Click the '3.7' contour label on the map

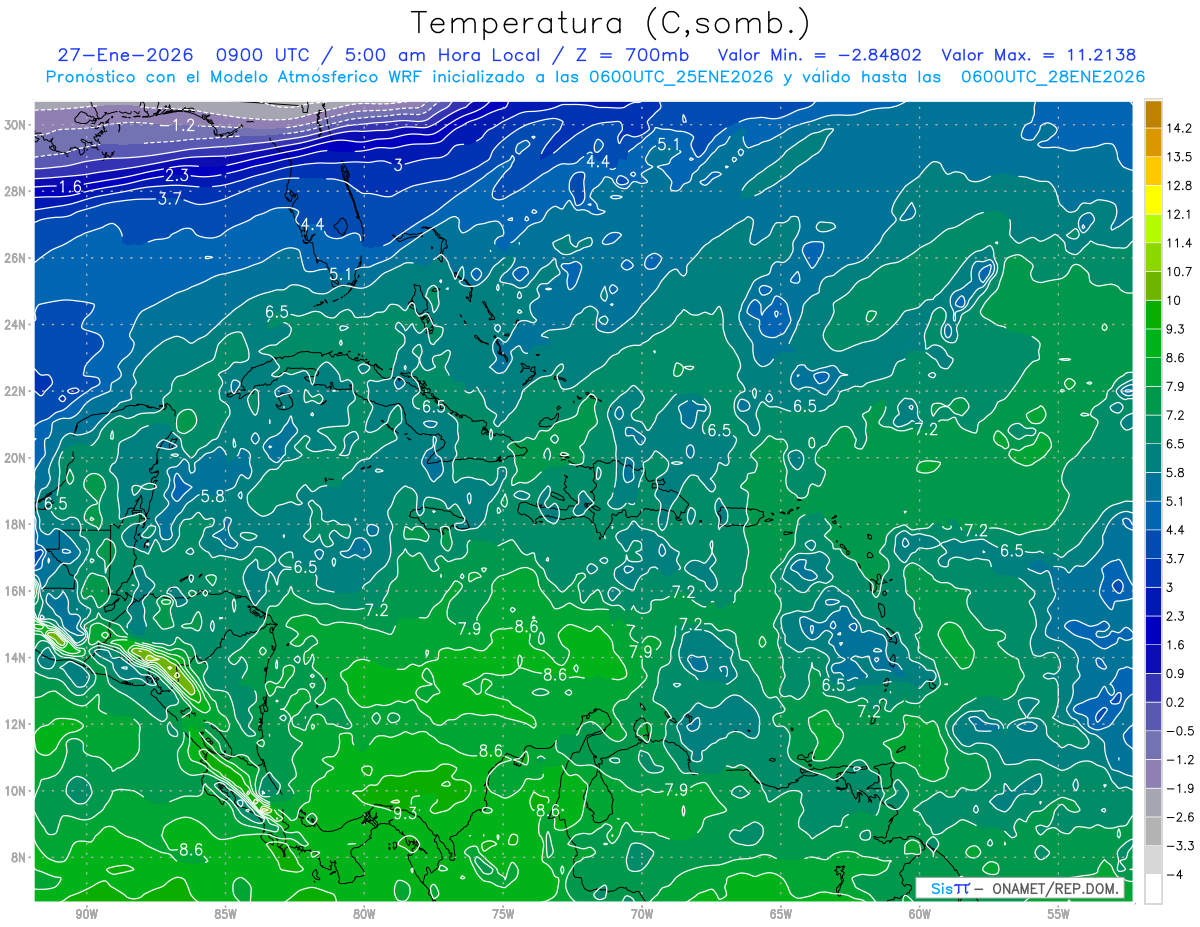click(170, 198)
